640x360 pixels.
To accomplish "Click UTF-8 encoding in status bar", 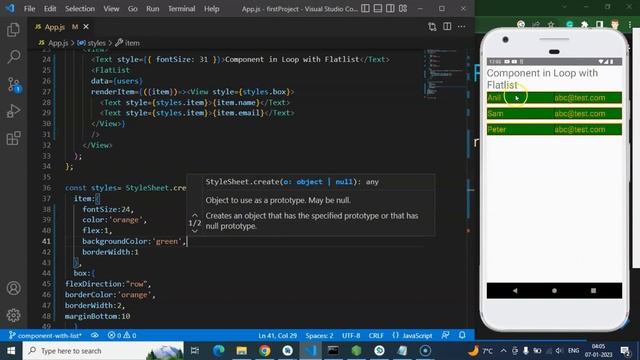I will pyautogui.click(x=351, y=336).
